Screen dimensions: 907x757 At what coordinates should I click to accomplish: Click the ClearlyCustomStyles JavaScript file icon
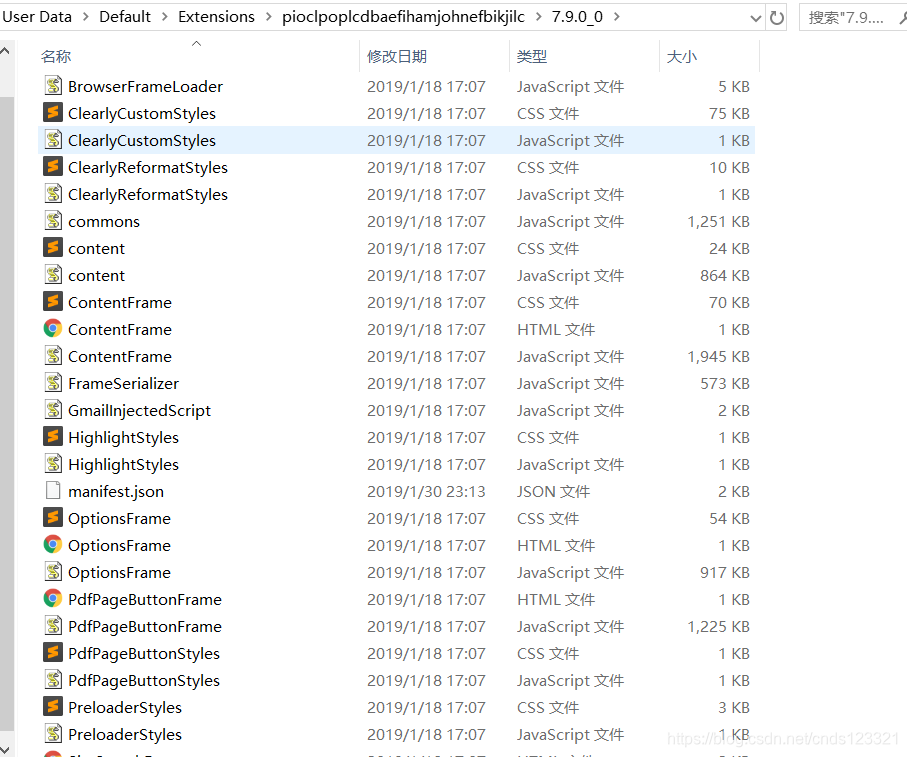pos(53,140)
